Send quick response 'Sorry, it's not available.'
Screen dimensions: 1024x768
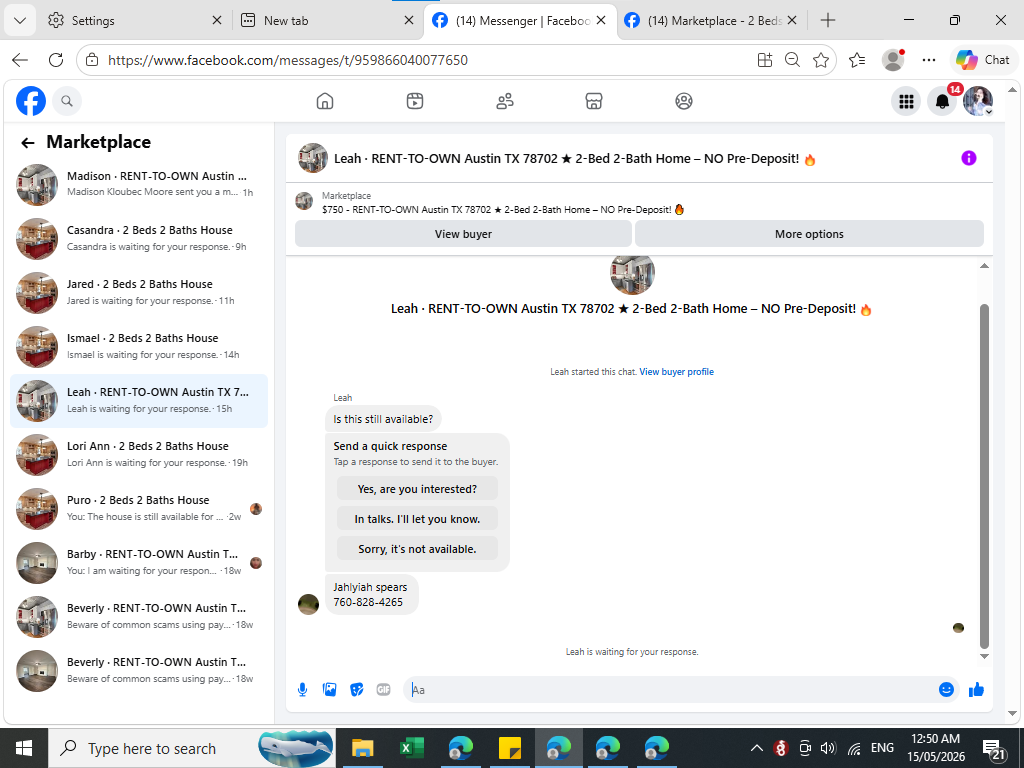(x=417, y=549)
